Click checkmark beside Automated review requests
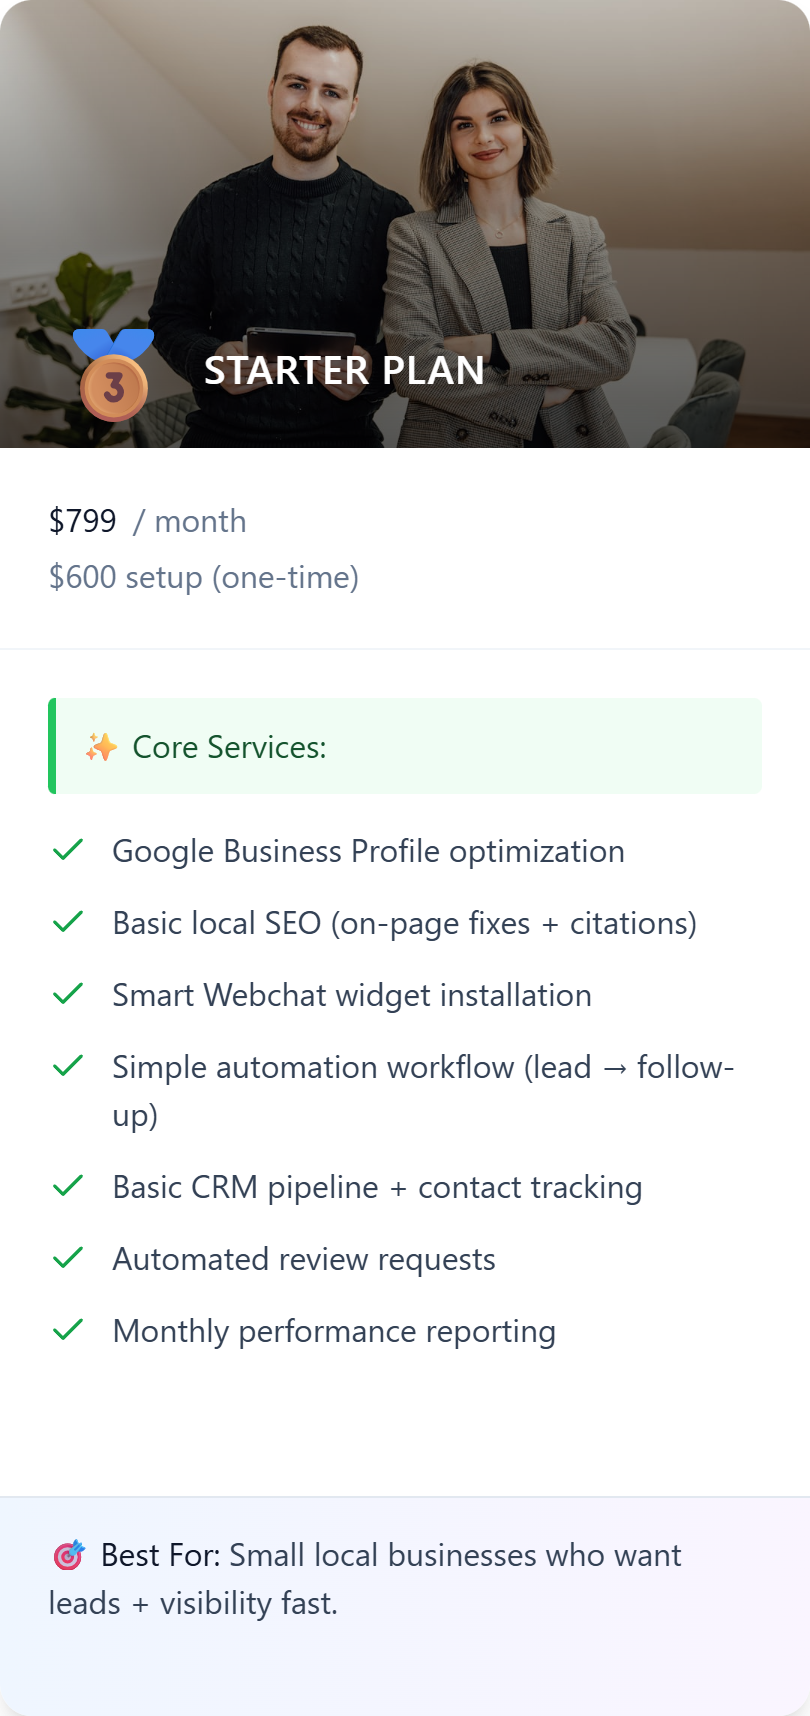Screen dimensions: 810x1716 coord(68,1258)
